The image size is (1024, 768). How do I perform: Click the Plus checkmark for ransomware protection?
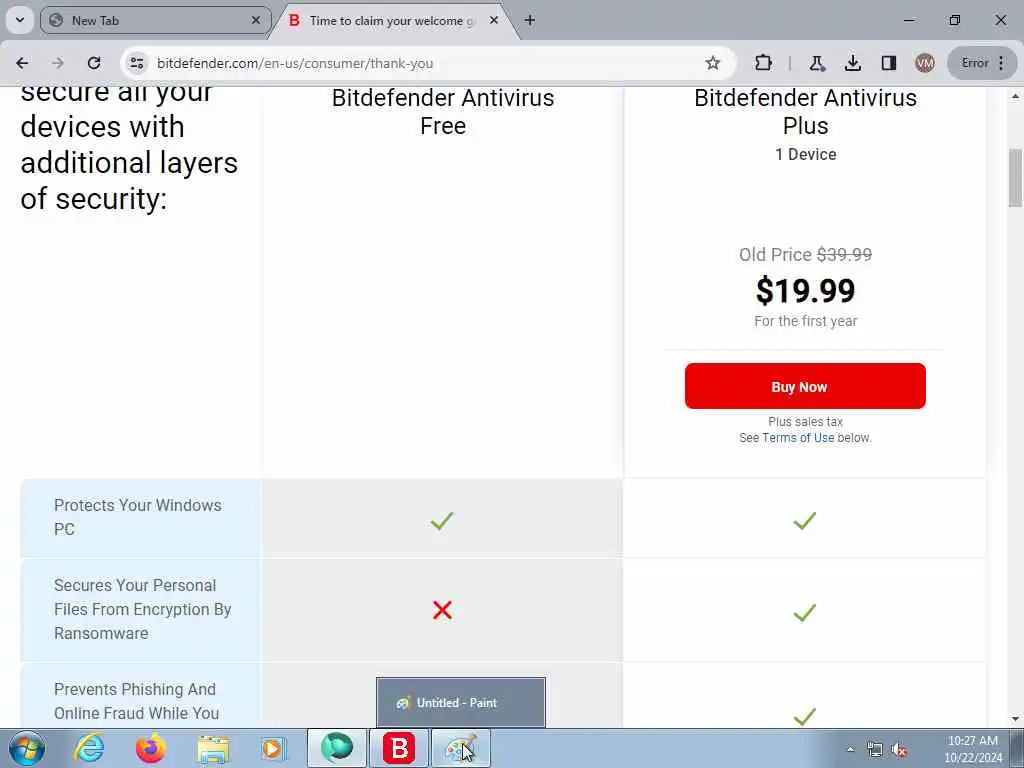pos(805,612)
